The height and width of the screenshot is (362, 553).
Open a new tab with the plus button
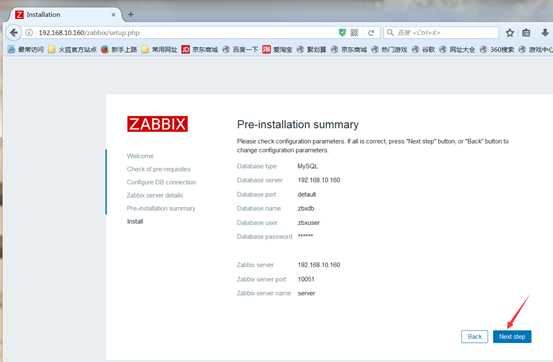[130, 14]
